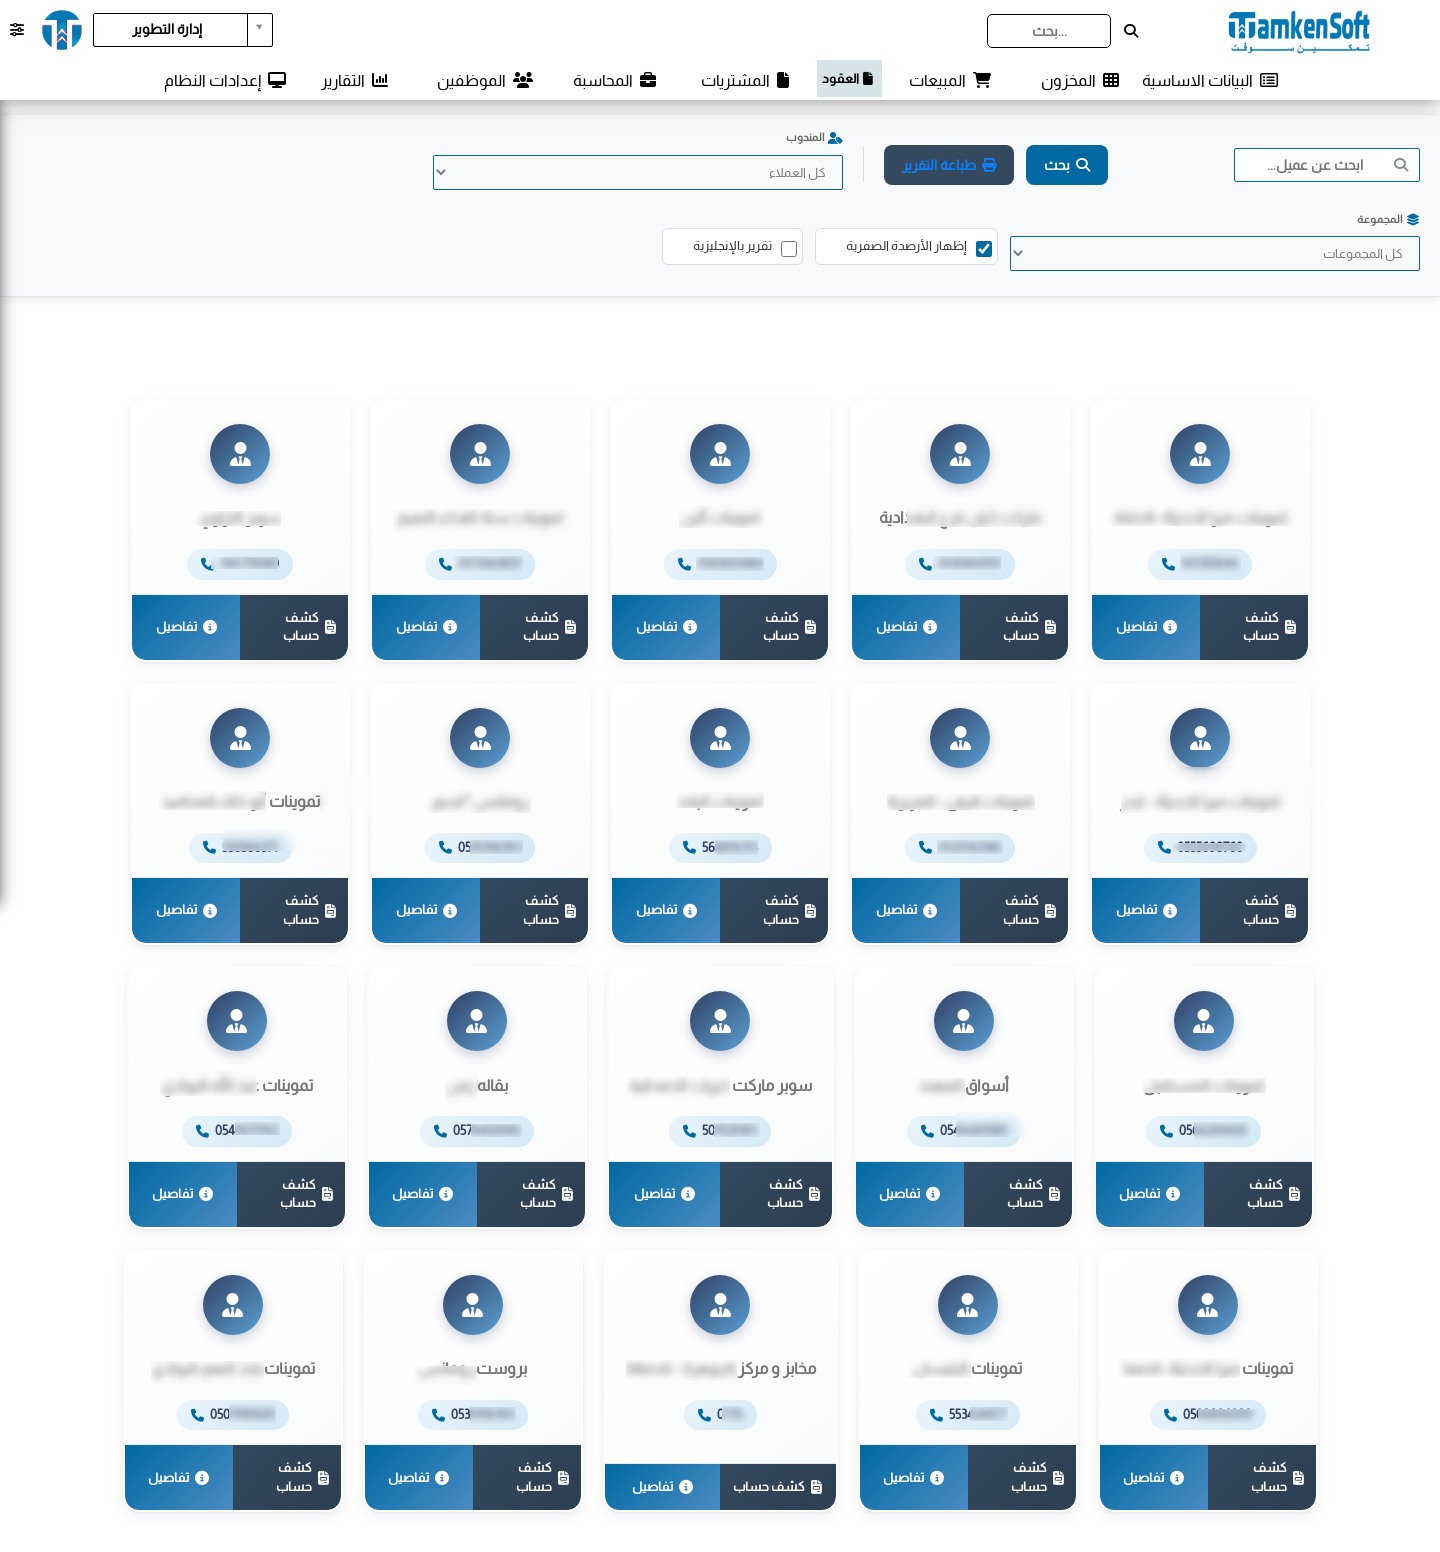Open the إدارة التطوير selector arrow
Image resolution: width=1440 pixels, height=1552 pixels.
260,29
